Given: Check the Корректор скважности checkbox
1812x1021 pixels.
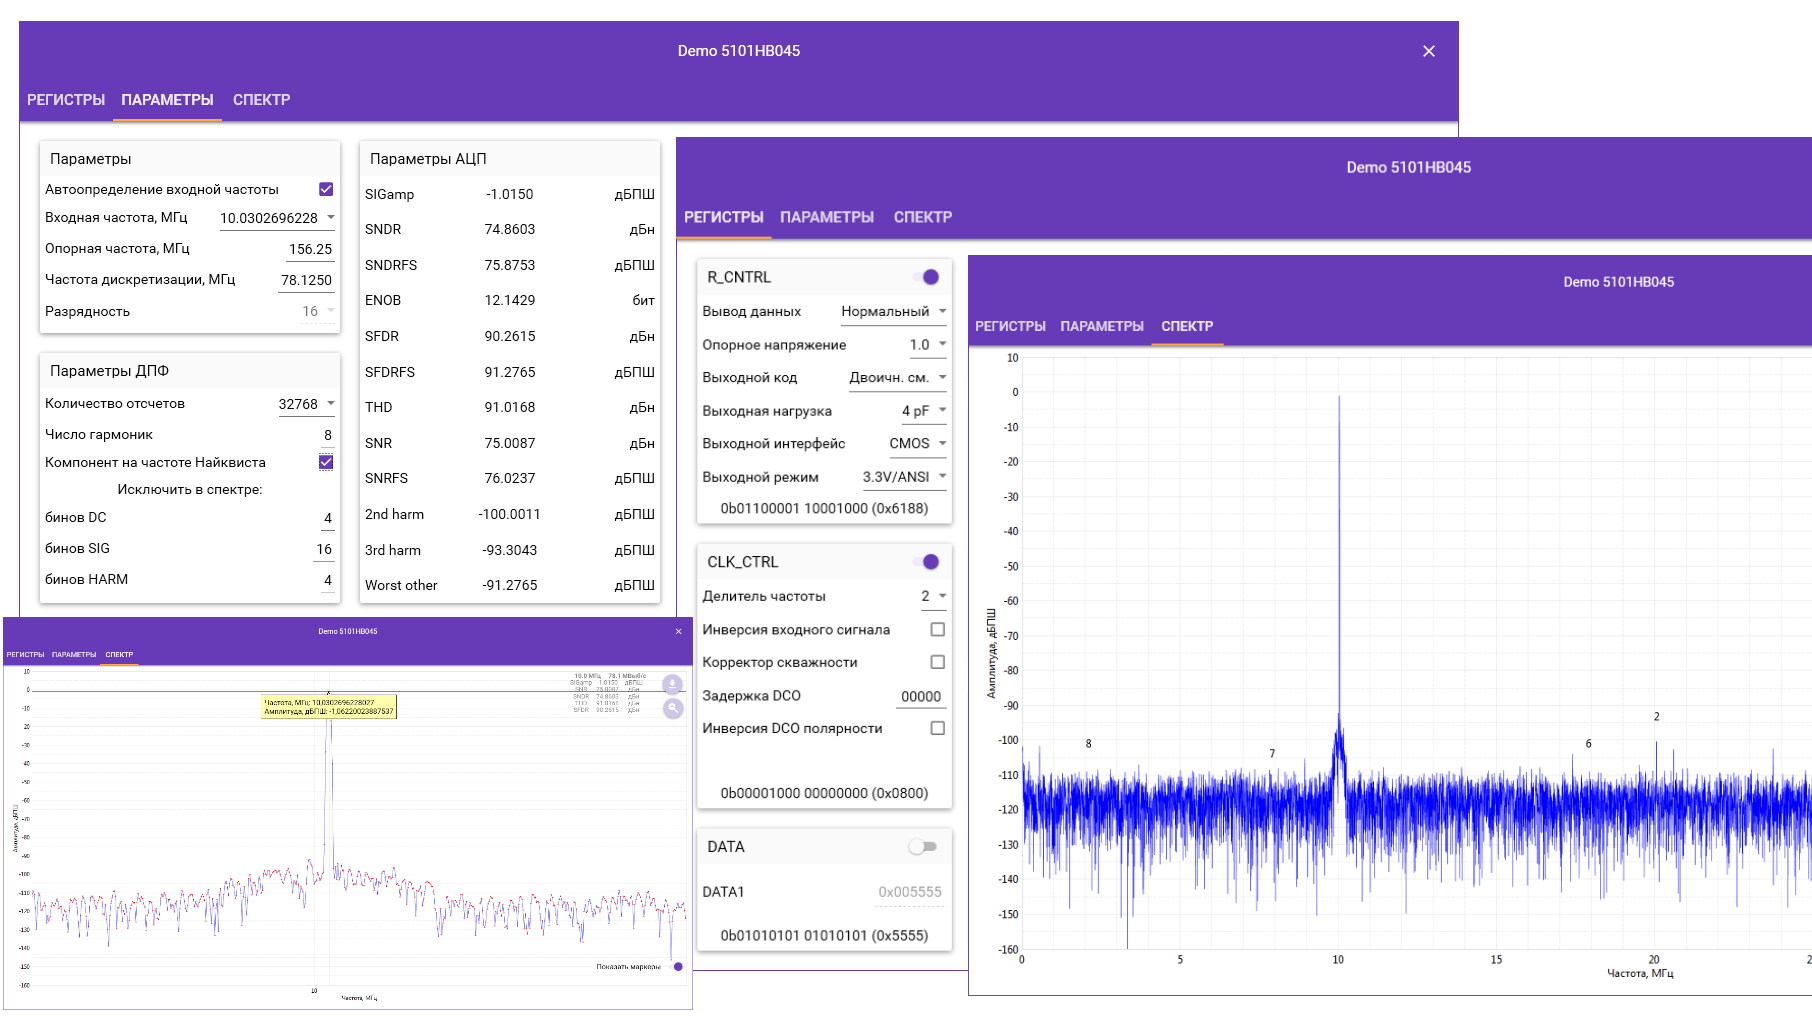Looking at the screenshot, I should pos(938,662).
